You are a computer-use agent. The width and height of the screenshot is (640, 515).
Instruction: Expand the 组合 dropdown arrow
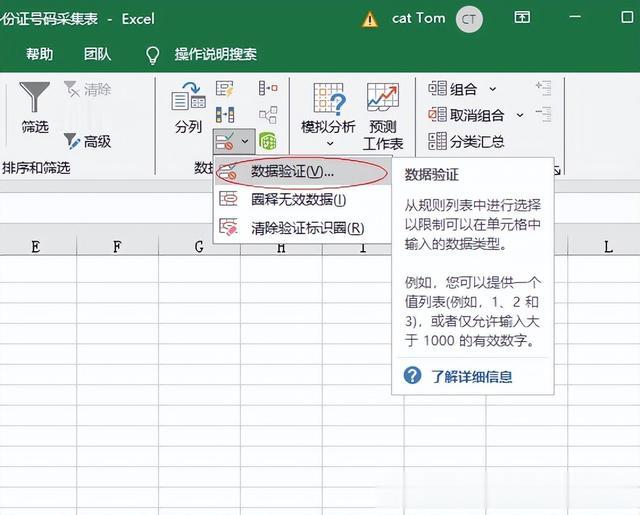point(493,89)
